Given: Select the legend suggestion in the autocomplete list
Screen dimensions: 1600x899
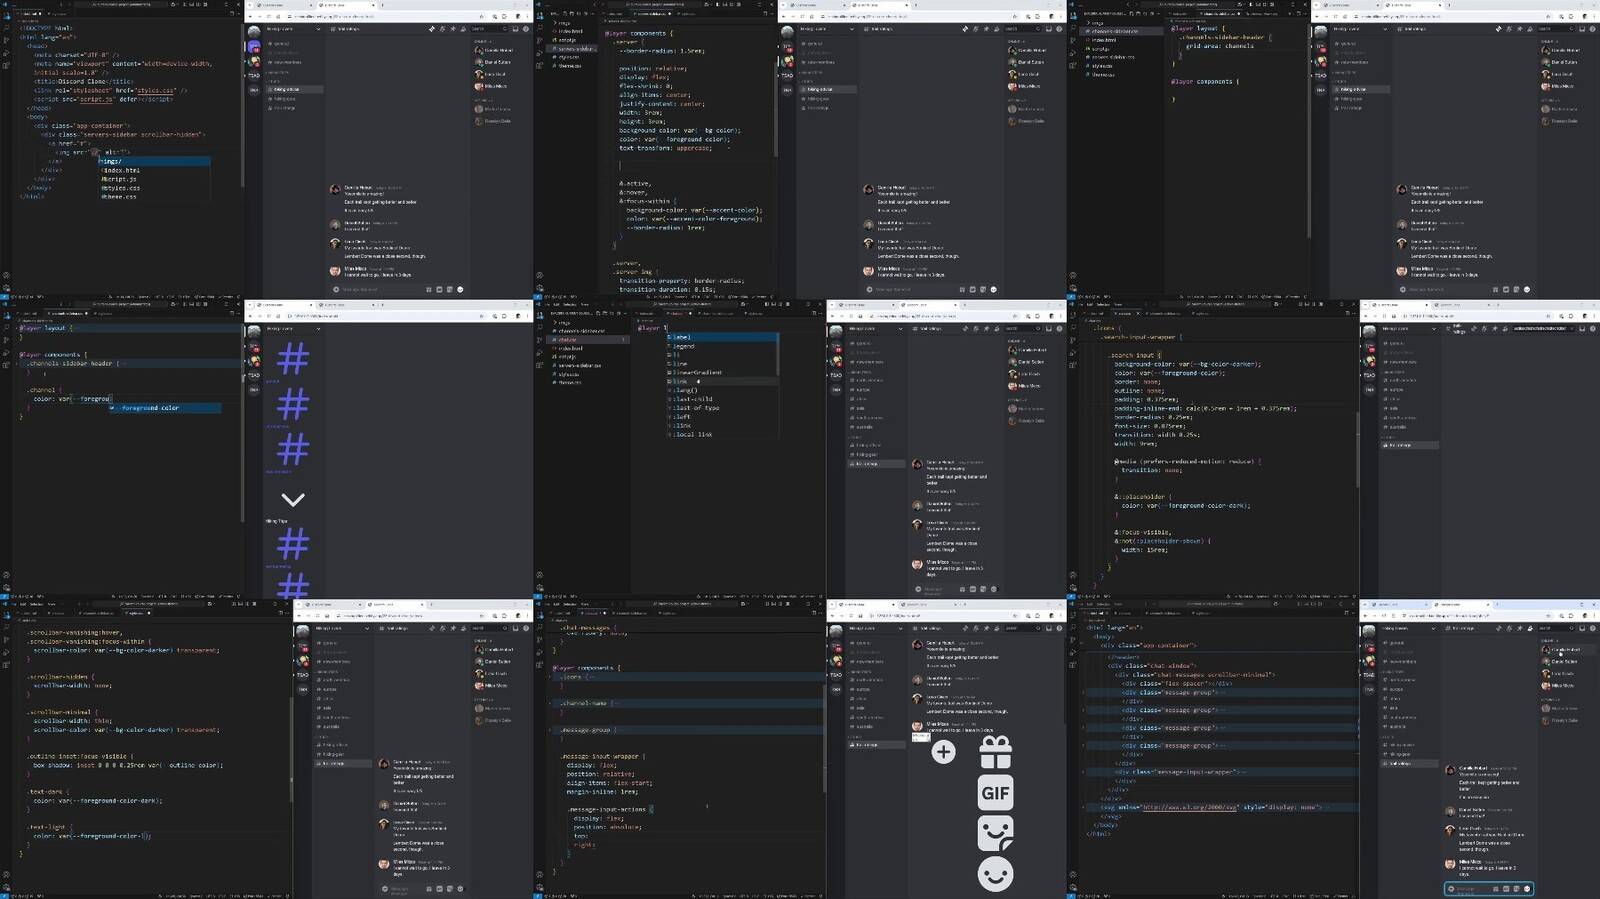Looking at the screenshot, I should click(721, 346).
